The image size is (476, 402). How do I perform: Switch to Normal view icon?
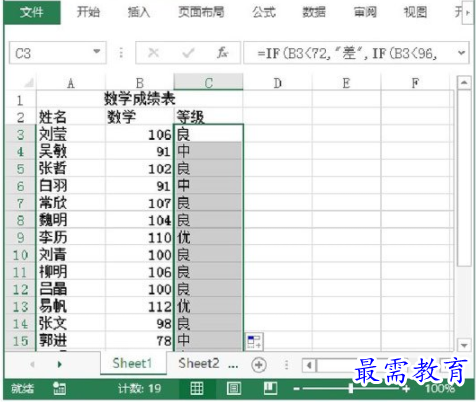coord(197,388)
